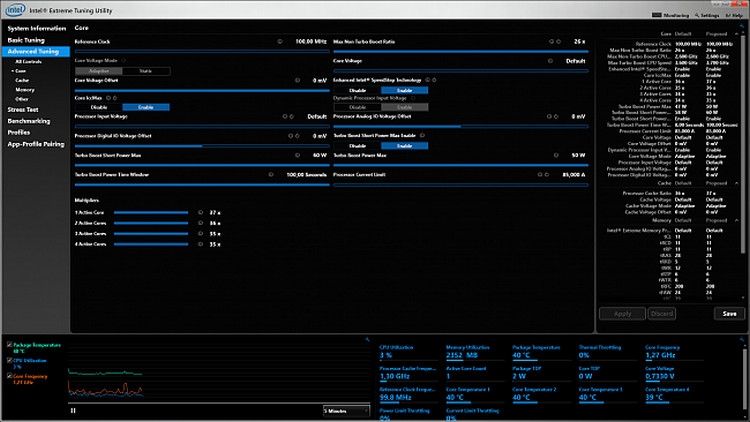Click the info icon for Max Non Turbo Boost Ratio
The image size is (750, 422).
pos(551,42)
